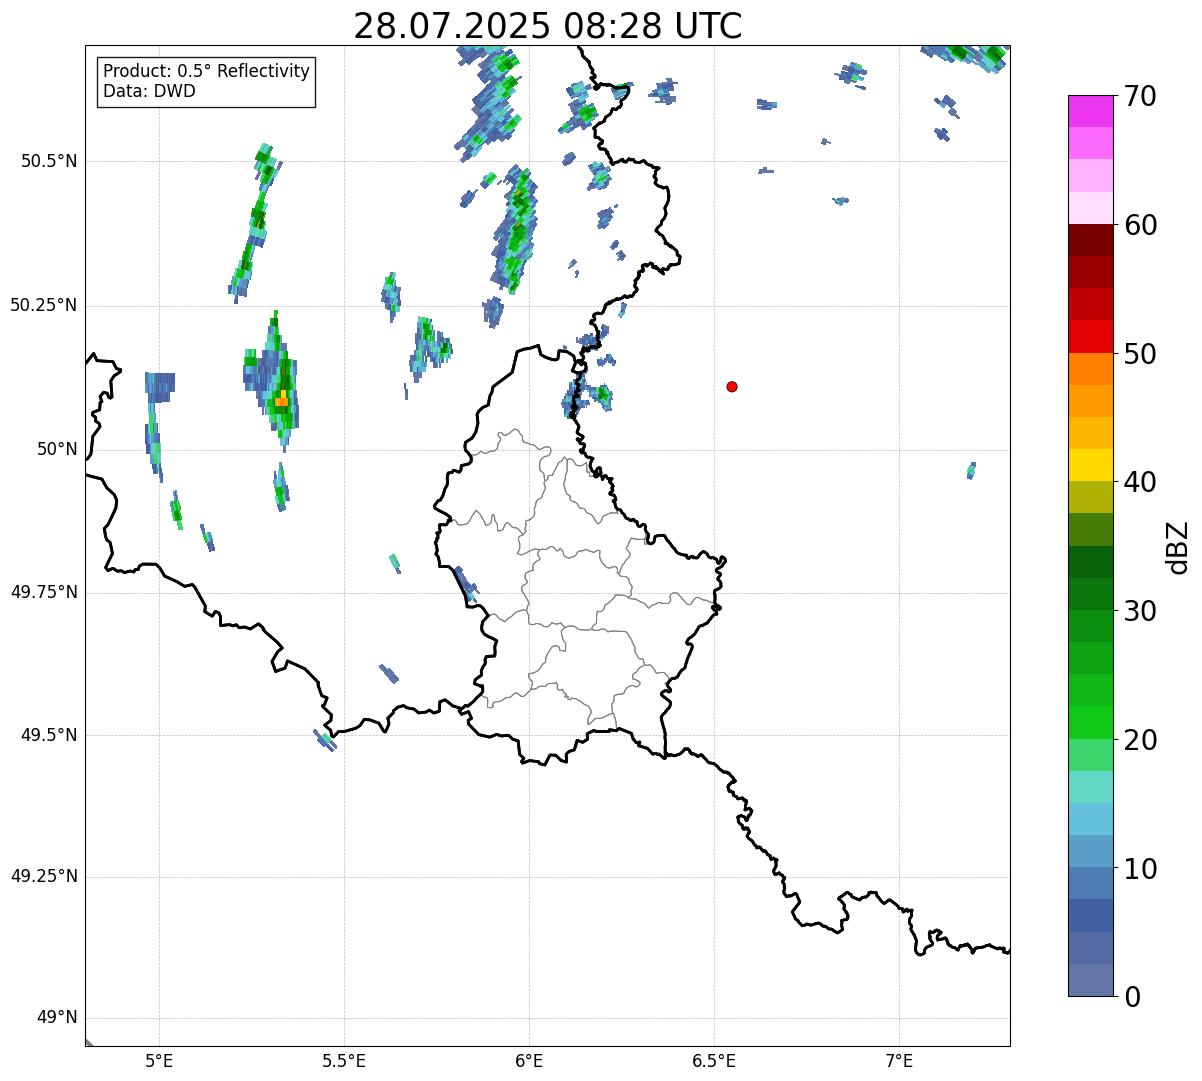Click the 49.75°N latitude label
This screenshot has width=1202, height=1081.
43,592
